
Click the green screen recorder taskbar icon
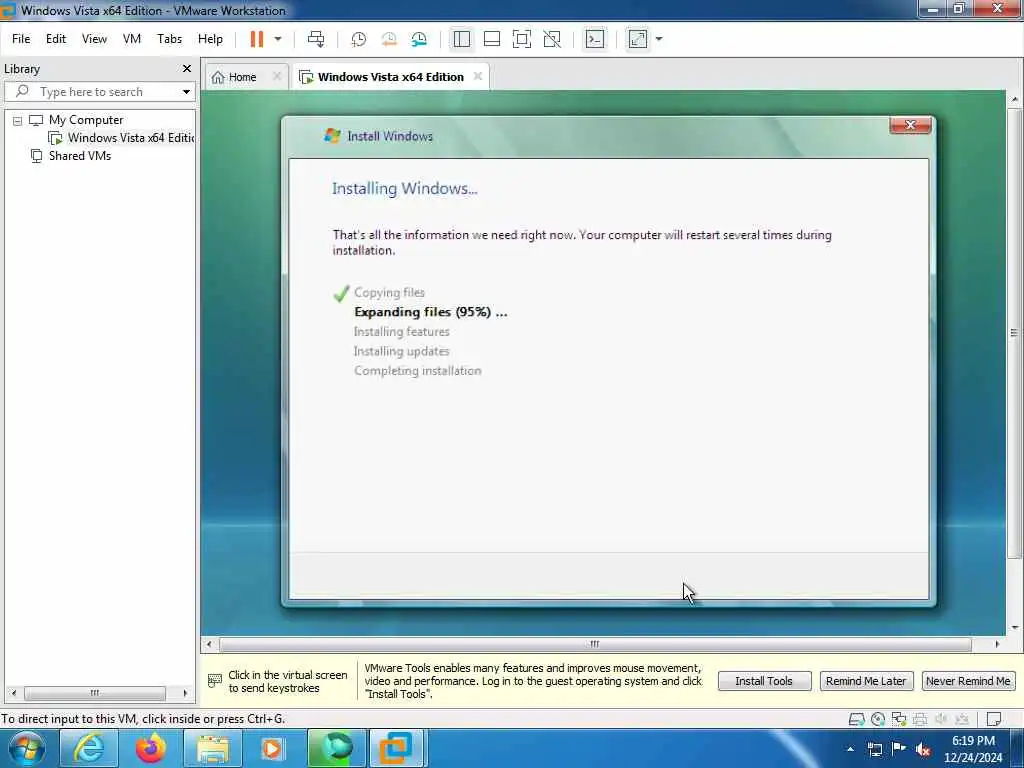[x=336, y=748]
